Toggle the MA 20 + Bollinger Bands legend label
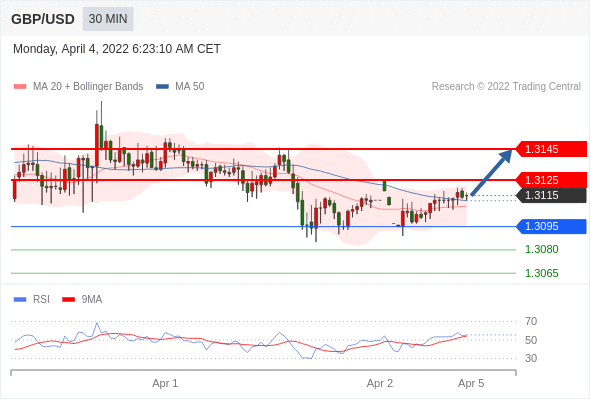This screenshot has height=400, width=590. [88, 87]
